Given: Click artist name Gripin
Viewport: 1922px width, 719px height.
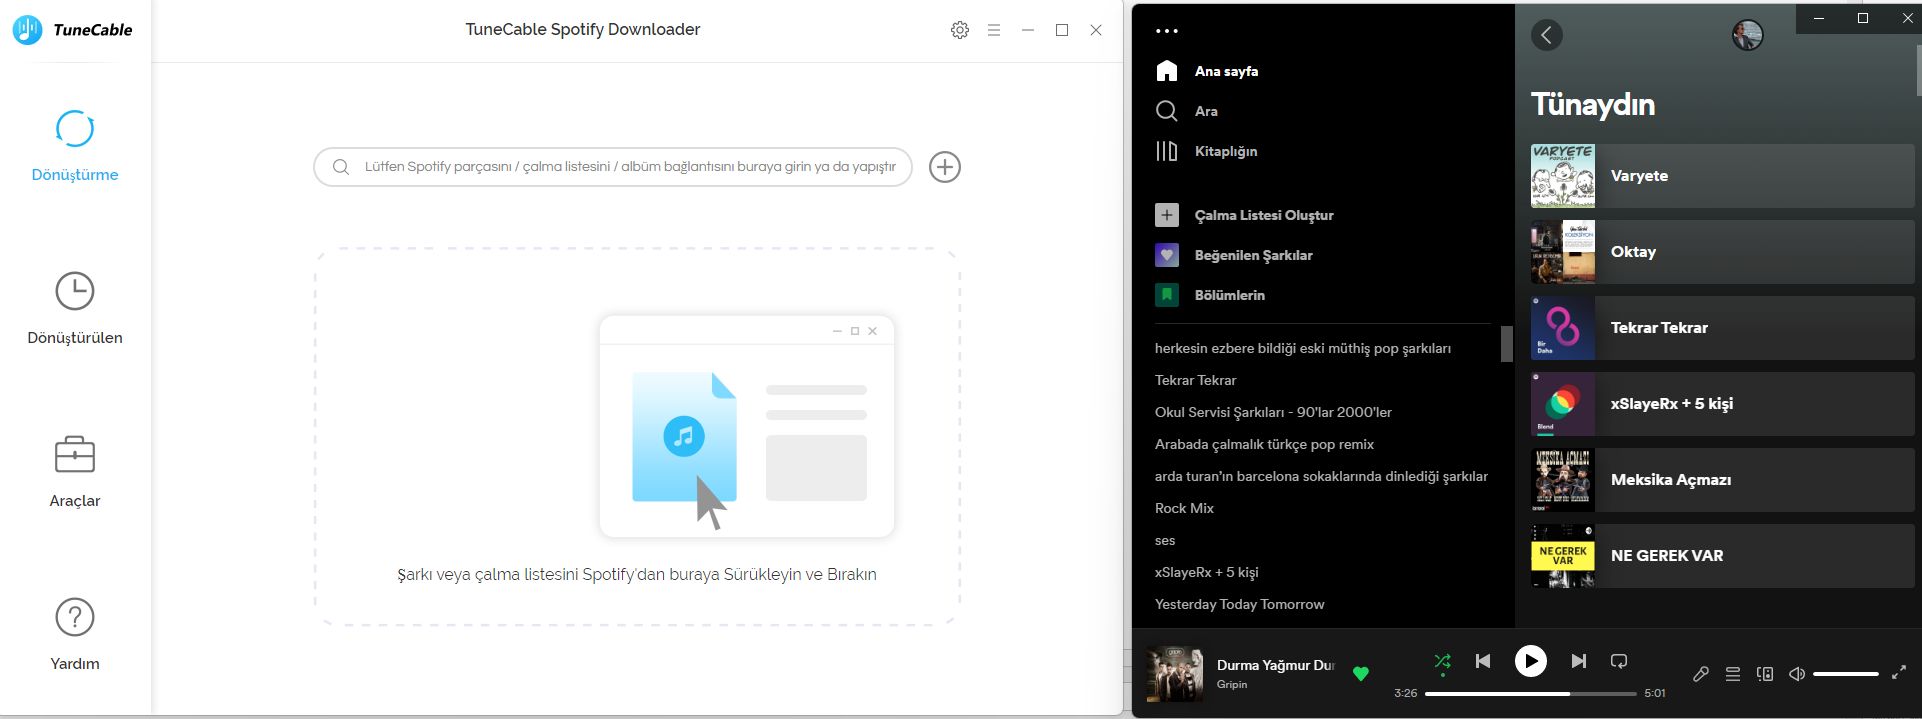Looking at the screenshot, I should 1232,685.
